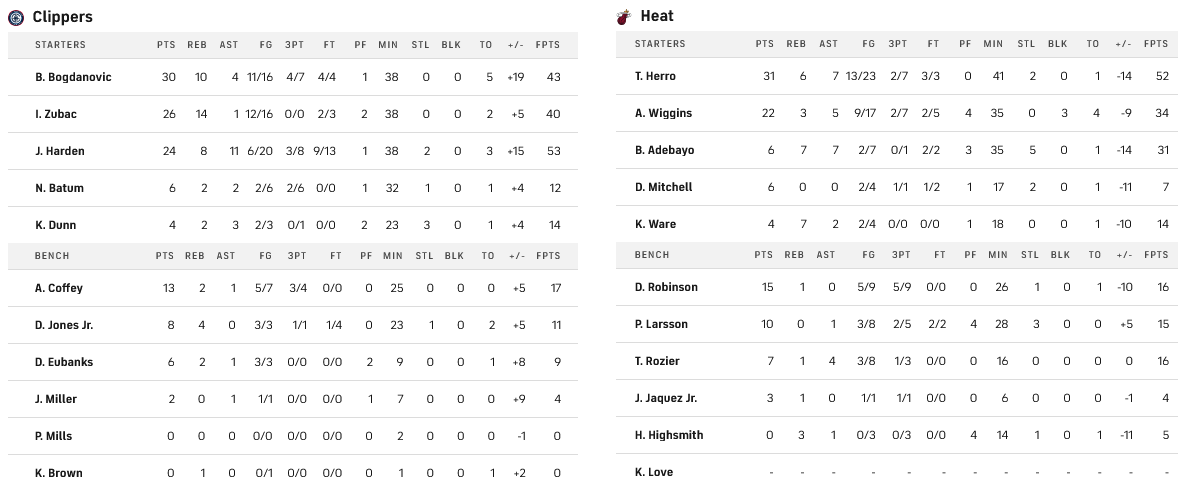The width and height of the screenshot is (1186, 490).
Task: Click the Clippers team logo icon
Action: point(16,17)
